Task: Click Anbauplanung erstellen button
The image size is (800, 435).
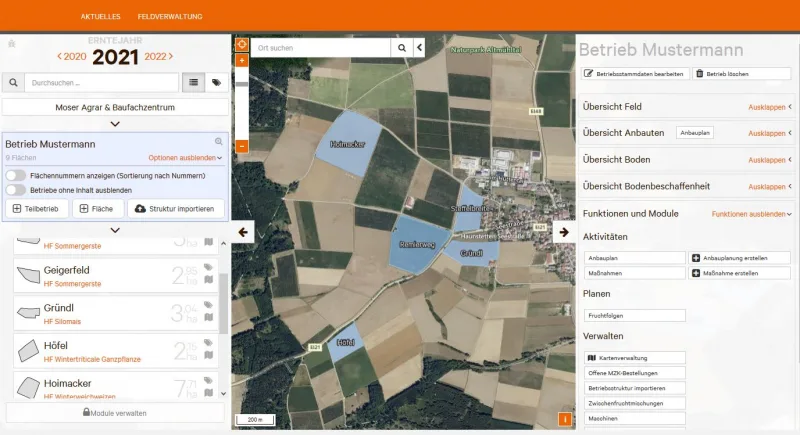Action: coord(739,258)
